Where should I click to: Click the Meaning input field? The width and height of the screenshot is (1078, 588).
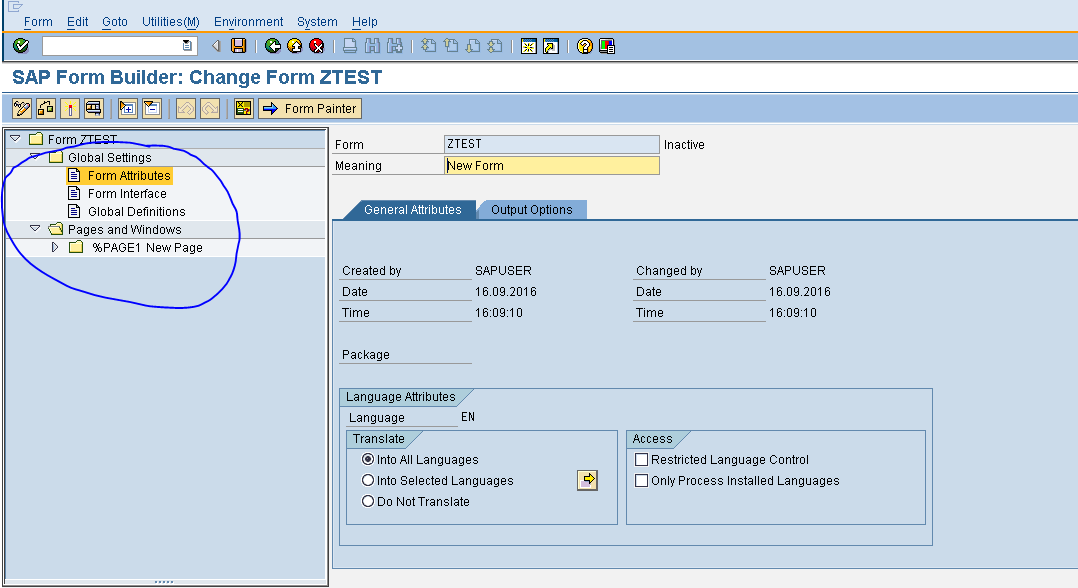click(x=550, y=165)
